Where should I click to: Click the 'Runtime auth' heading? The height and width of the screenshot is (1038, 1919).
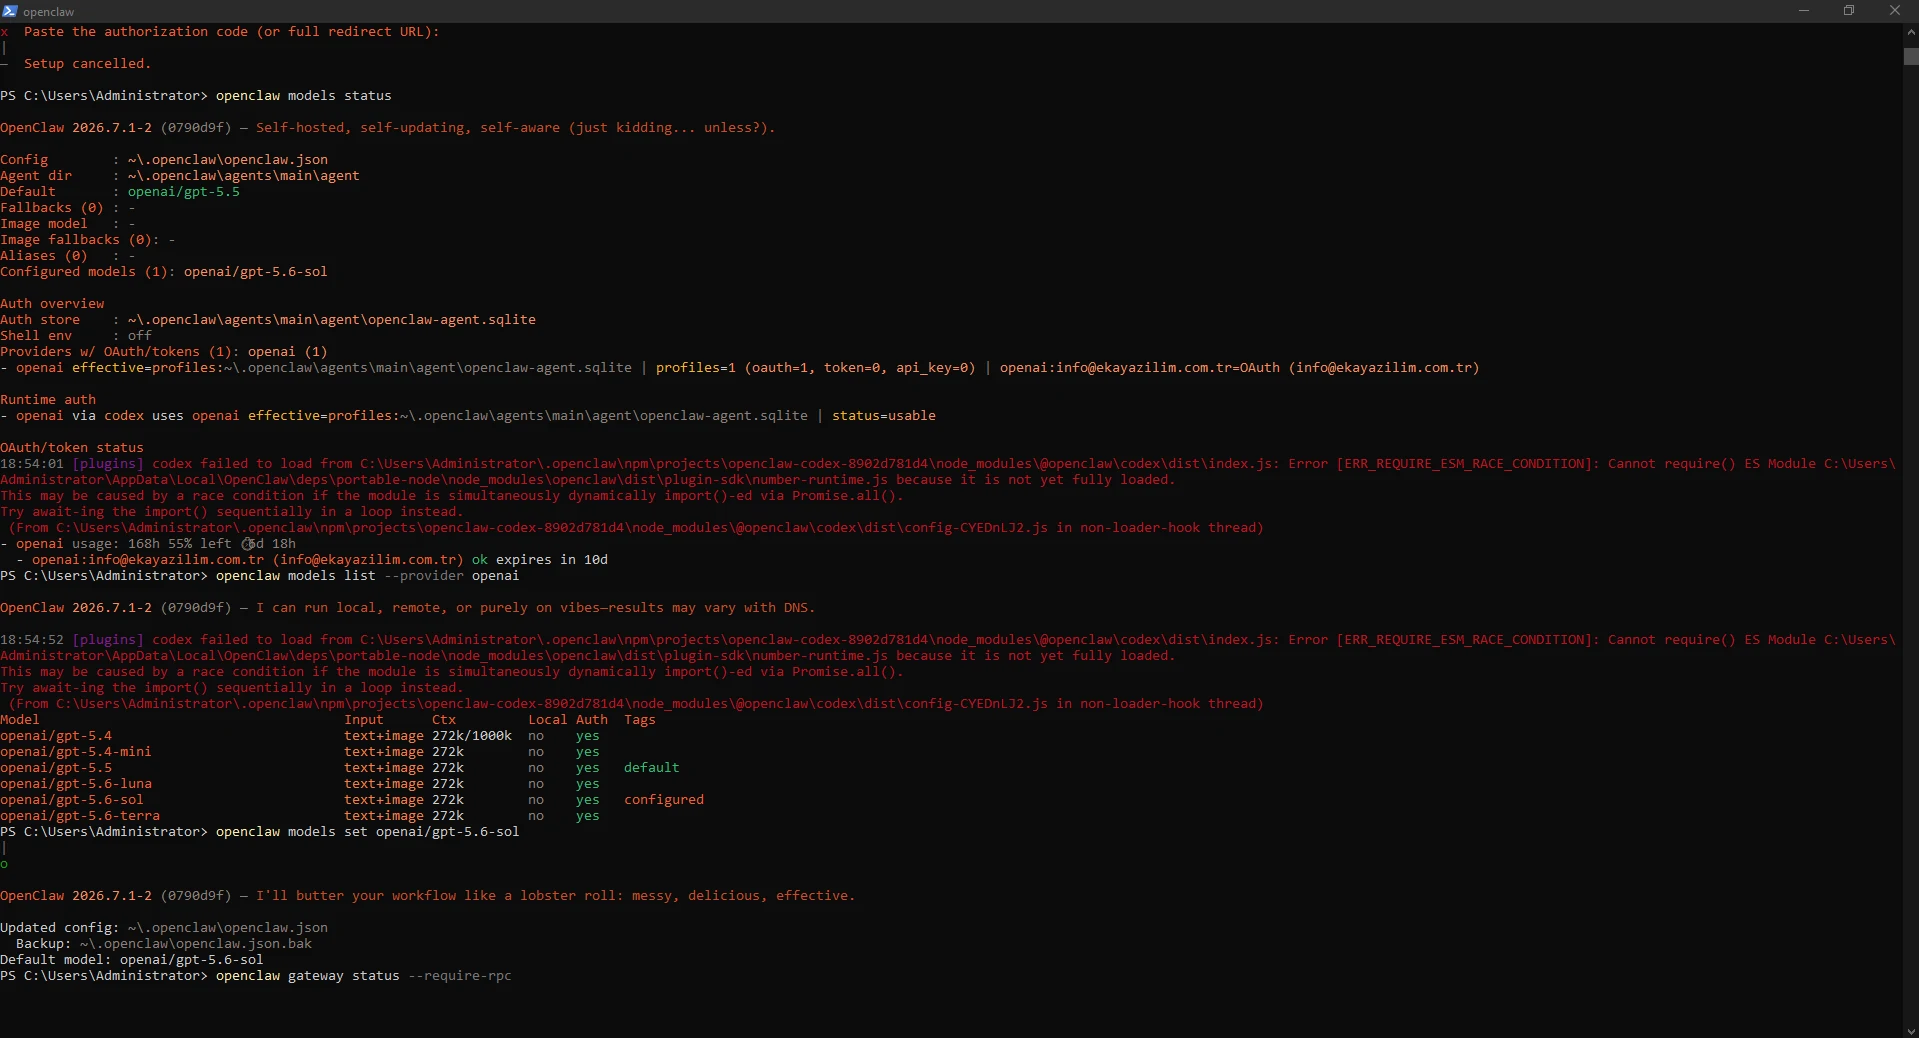coord(48,400)
